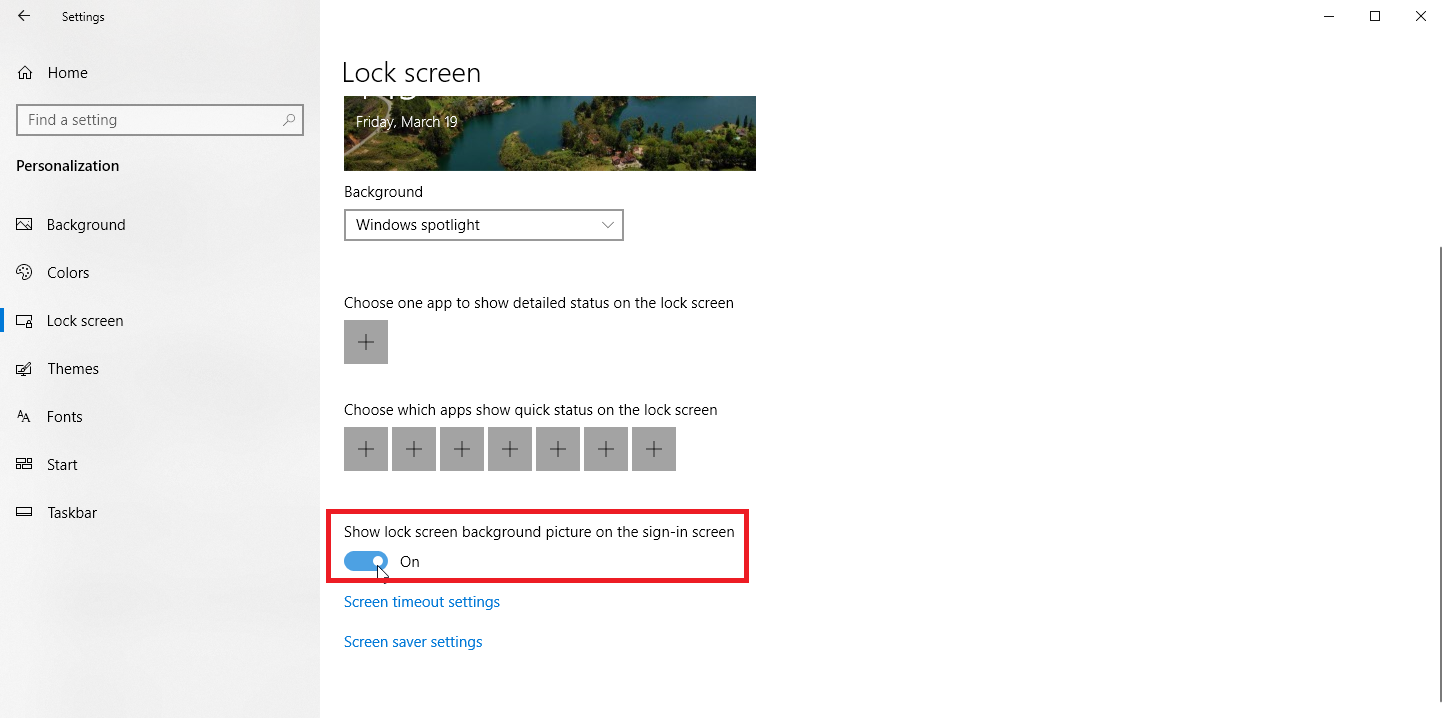1444x718 pixels.
Task: Click the Taskbar sidebar icon
Action: [25, 513]
